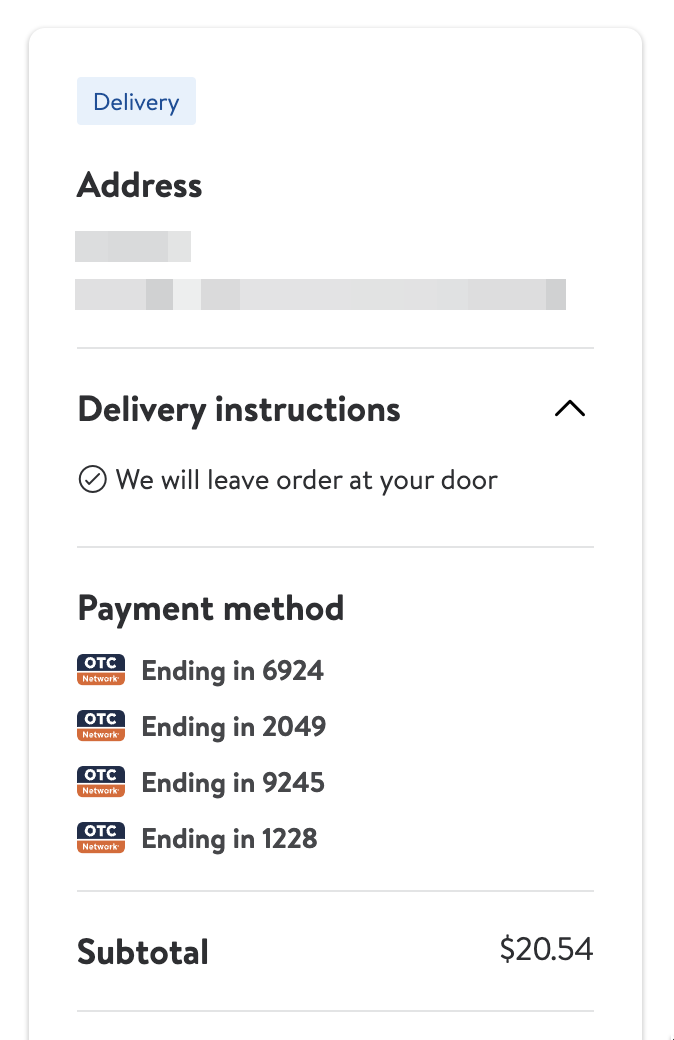Select the card ending in 1228

230,838
